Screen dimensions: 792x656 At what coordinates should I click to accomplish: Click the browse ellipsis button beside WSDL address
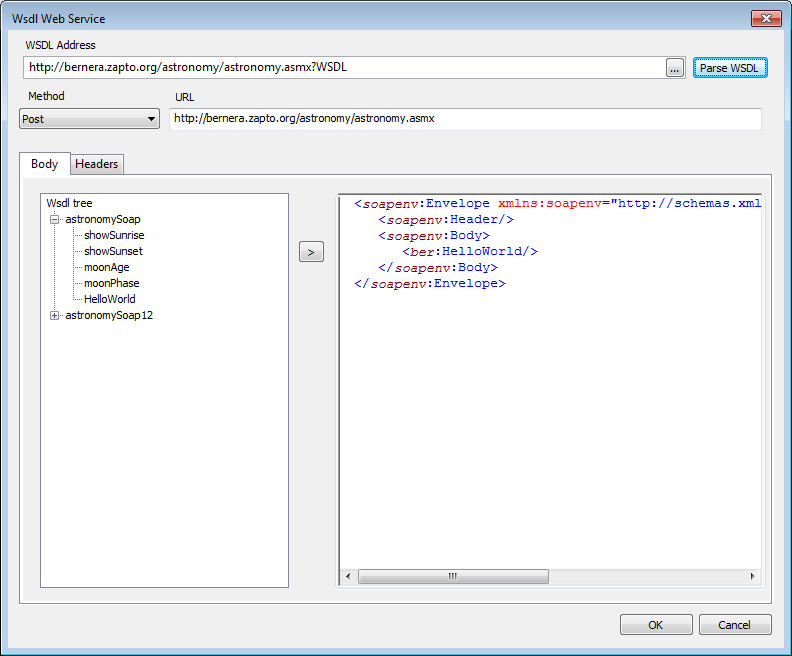click(675, 68)
